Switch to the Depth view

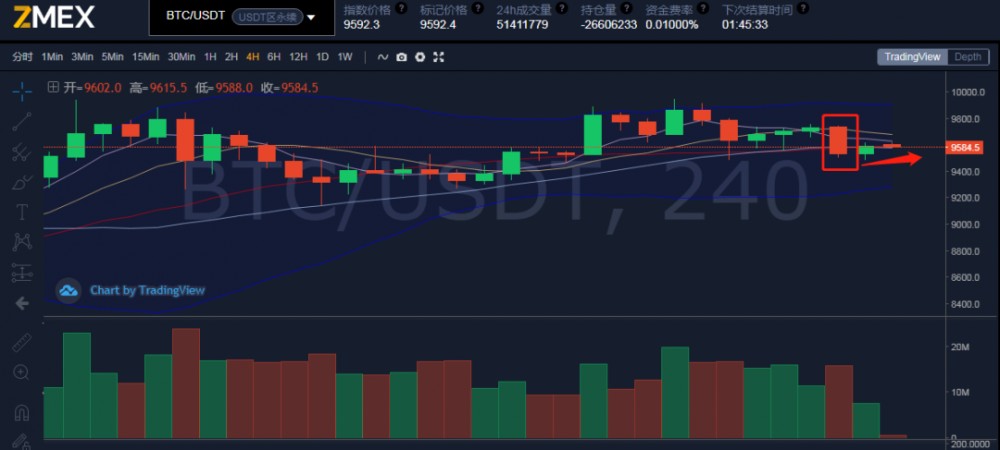pyautogui.click(x=967, y=57)
